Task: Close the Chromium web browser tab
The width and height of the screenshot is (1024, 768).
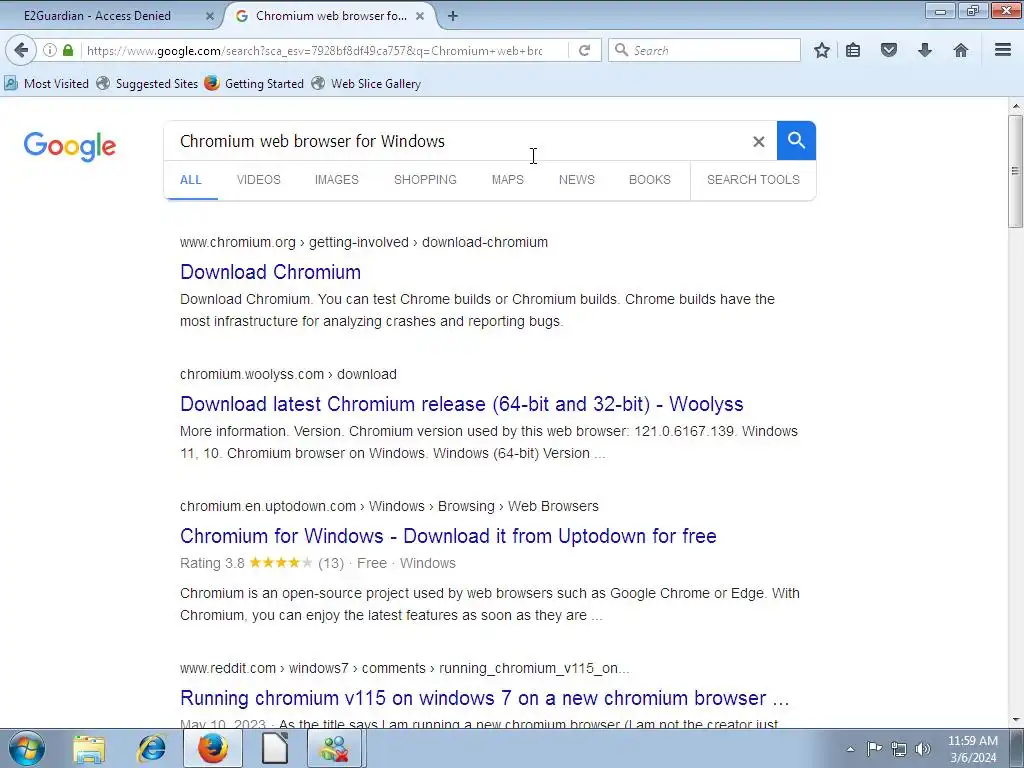Action: 421,16
